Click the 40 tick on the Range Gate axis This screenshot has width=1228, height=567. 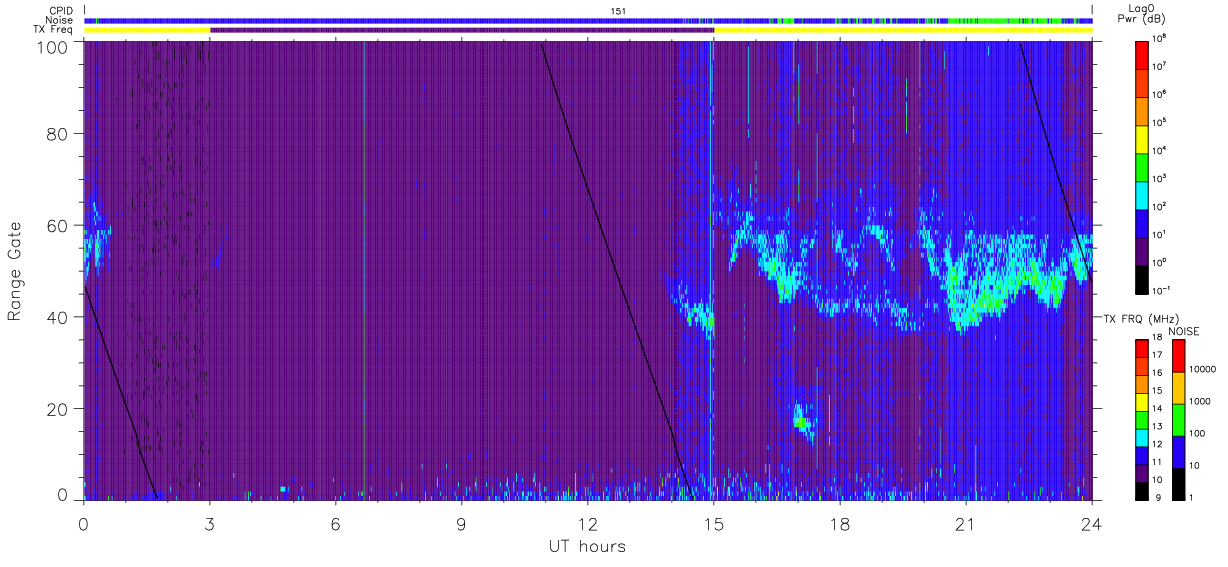click(x=59, y=317)
